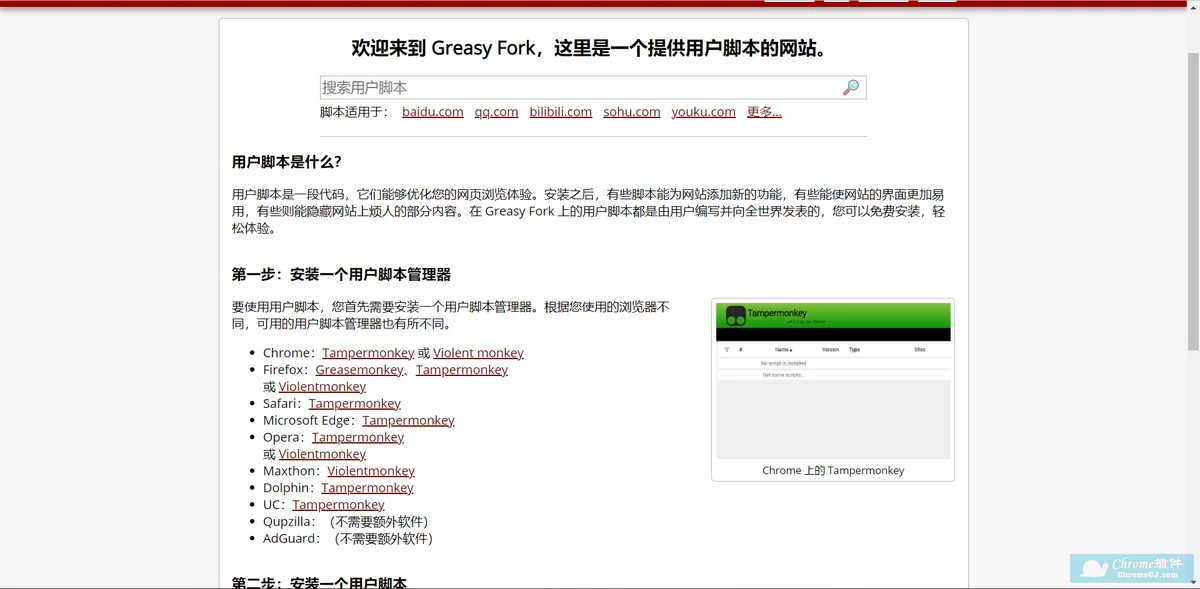Open Tampermonkey link for UC
This screenshot has height=589, width=1200.
point(338,505)
